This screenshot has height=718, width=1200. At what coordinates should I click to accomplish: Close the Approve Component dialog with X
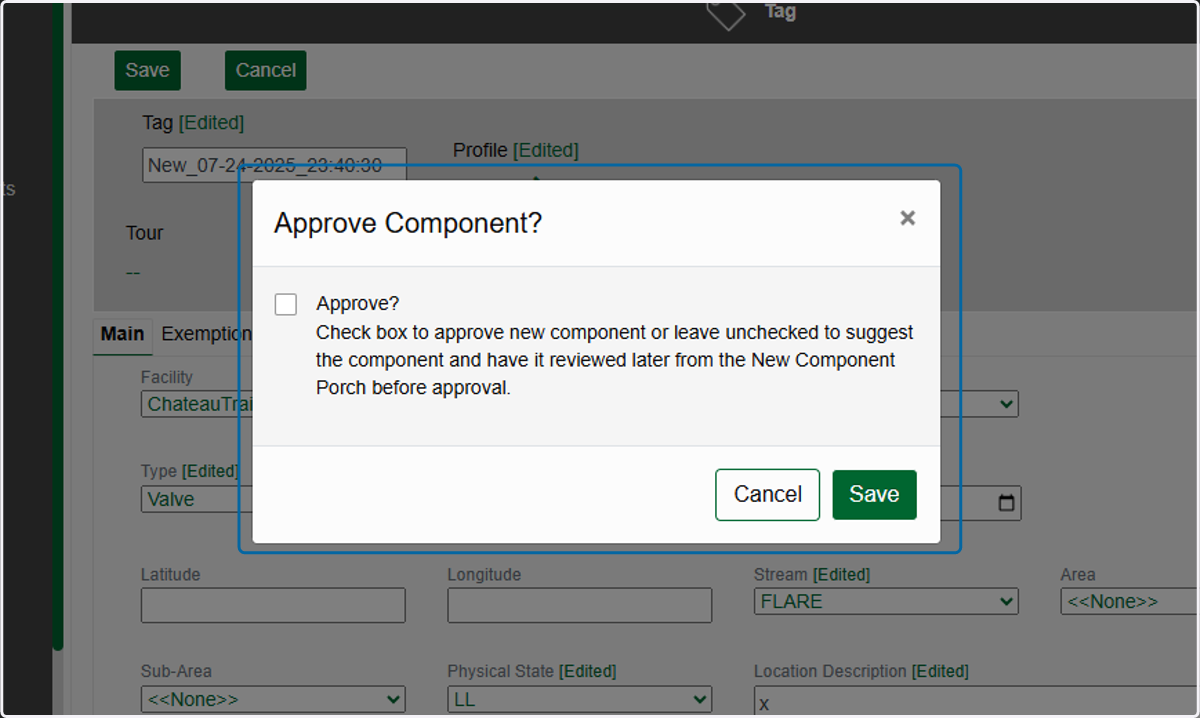(907, 218)
